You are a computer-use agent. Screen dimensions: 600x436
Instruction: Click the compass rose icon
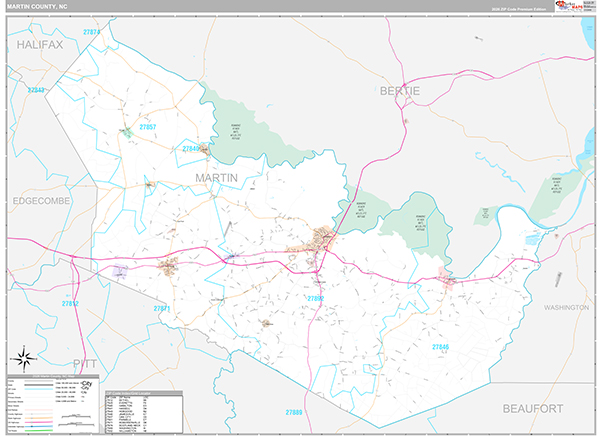tap(24, 355)
